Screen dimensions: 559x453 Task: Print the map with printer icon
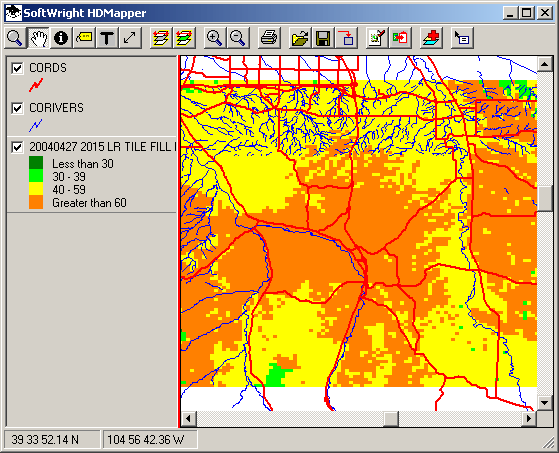(x=269, y=38)
